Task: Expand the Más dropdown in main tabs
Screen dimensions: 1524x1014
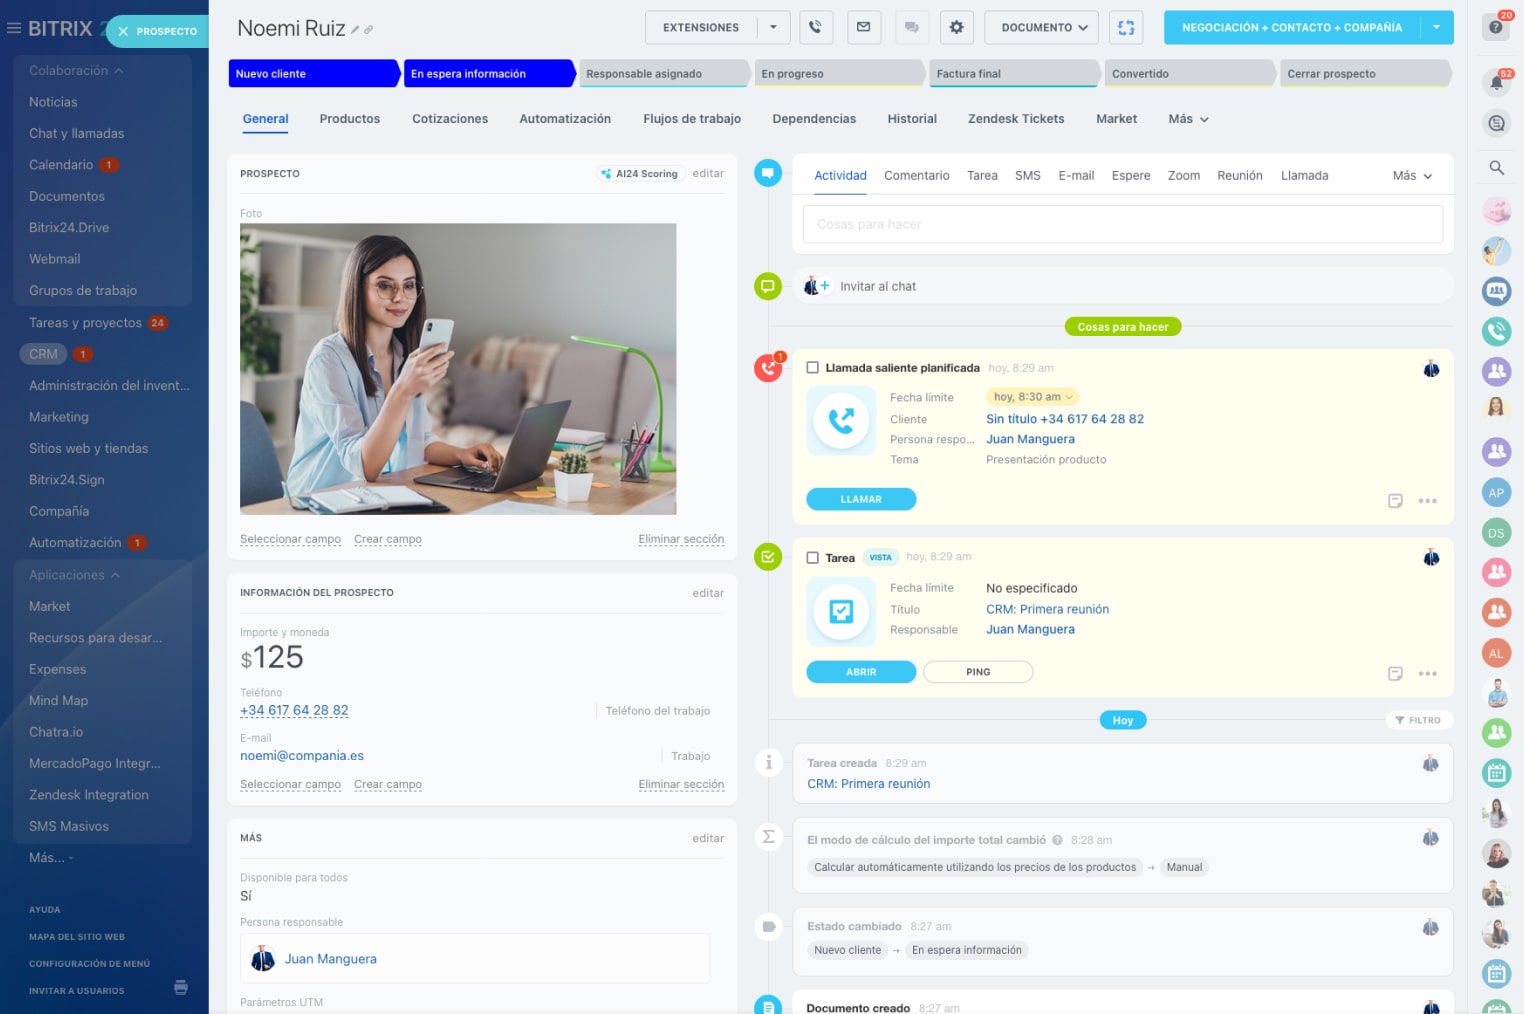Action: [x=1188, y=119]
